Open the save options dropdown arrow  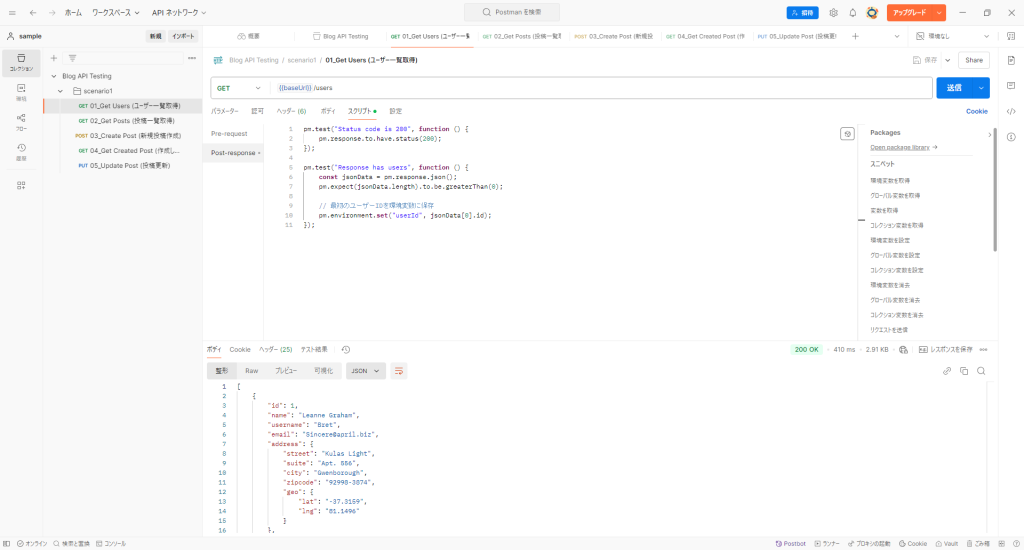948,60
